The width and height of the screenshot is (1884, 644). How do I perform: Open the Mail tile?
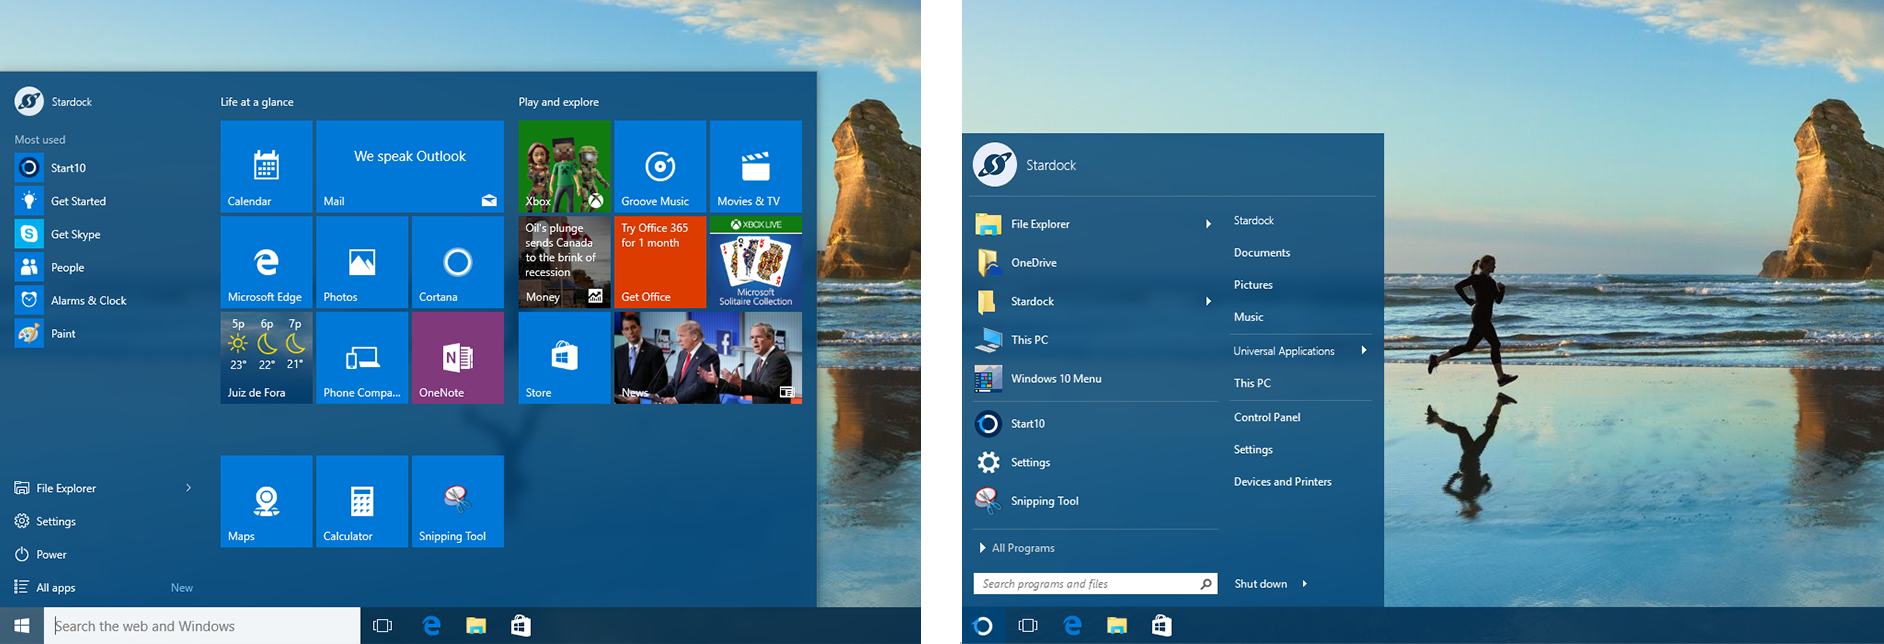[x=410, y=166]
